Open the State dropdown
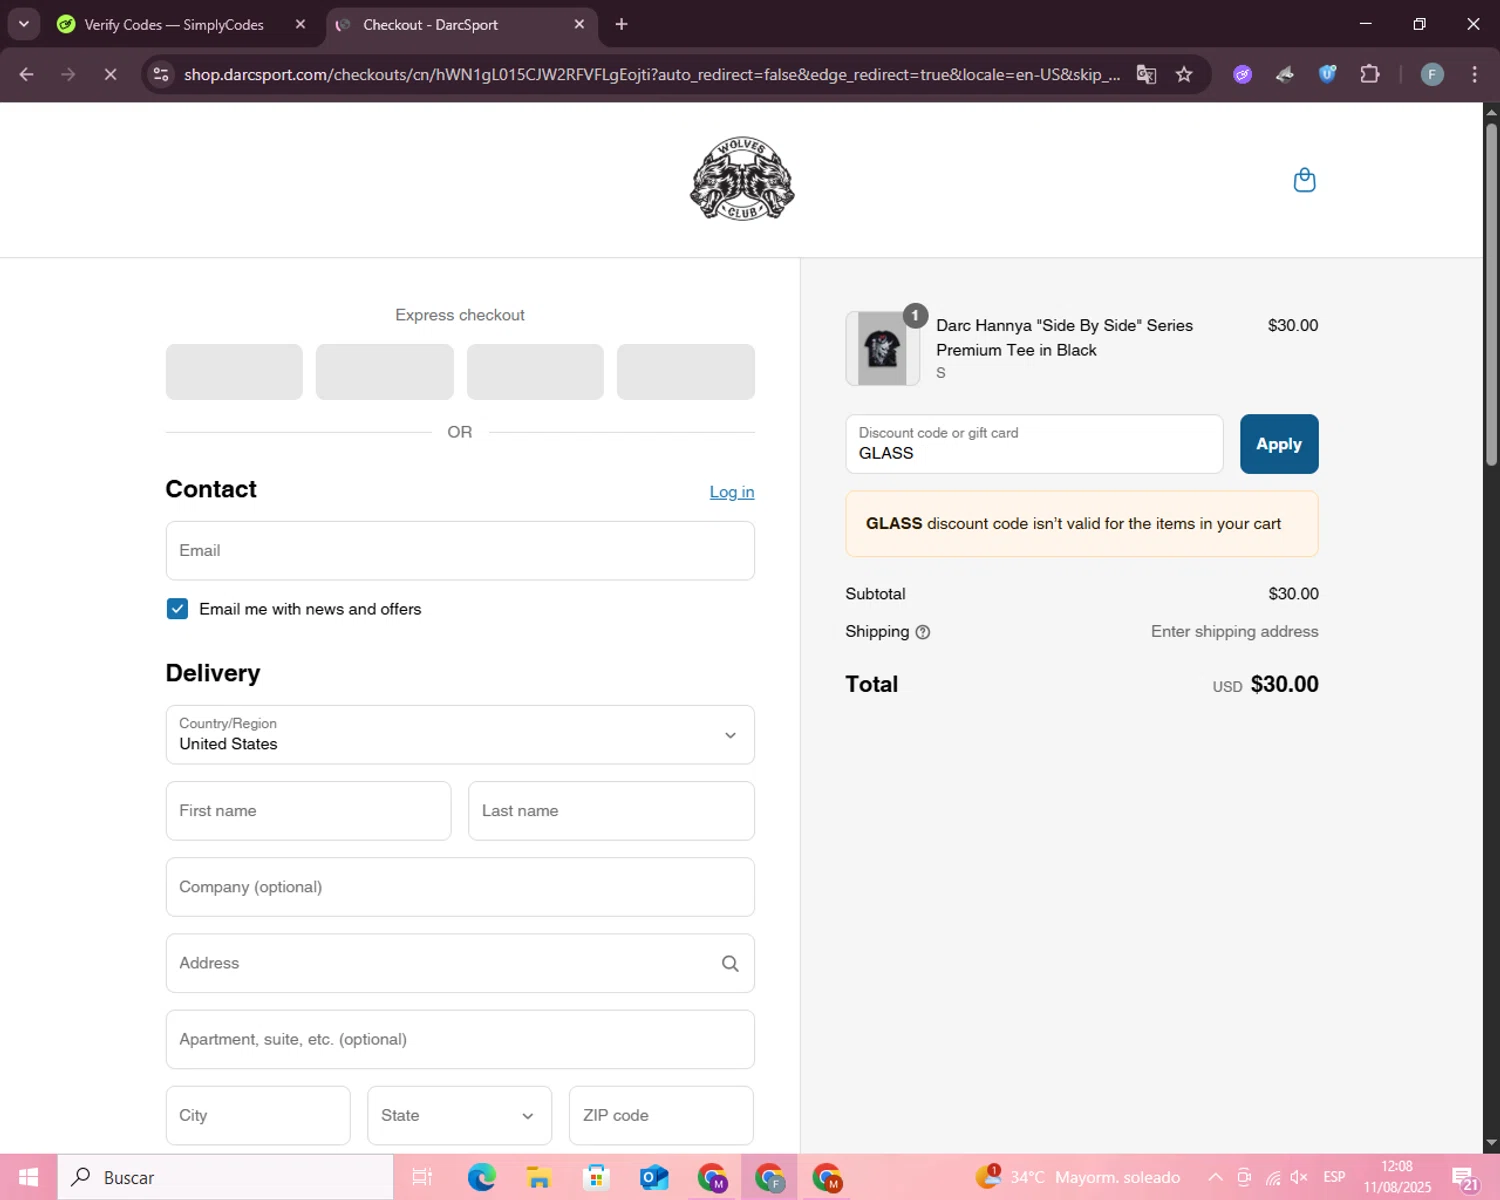The image size is (1500, 1200). 459,1115
